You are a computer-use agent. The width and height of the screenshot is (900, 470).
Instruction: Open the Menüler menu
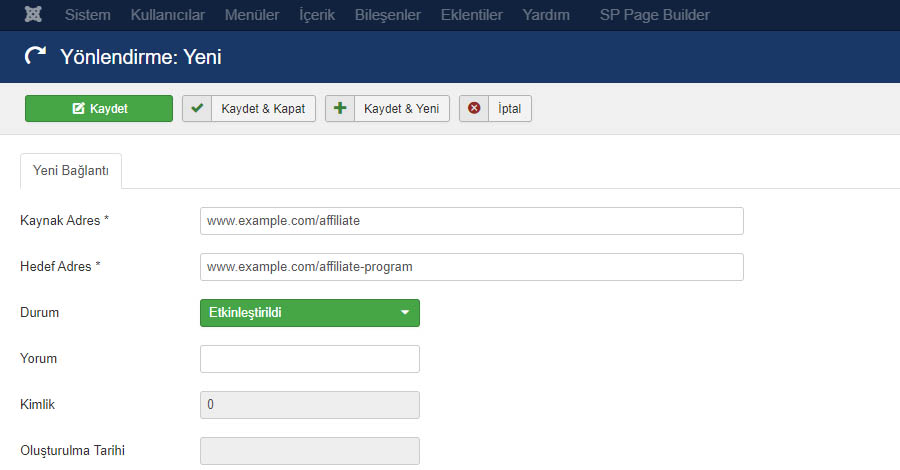[x=252, y=15]
